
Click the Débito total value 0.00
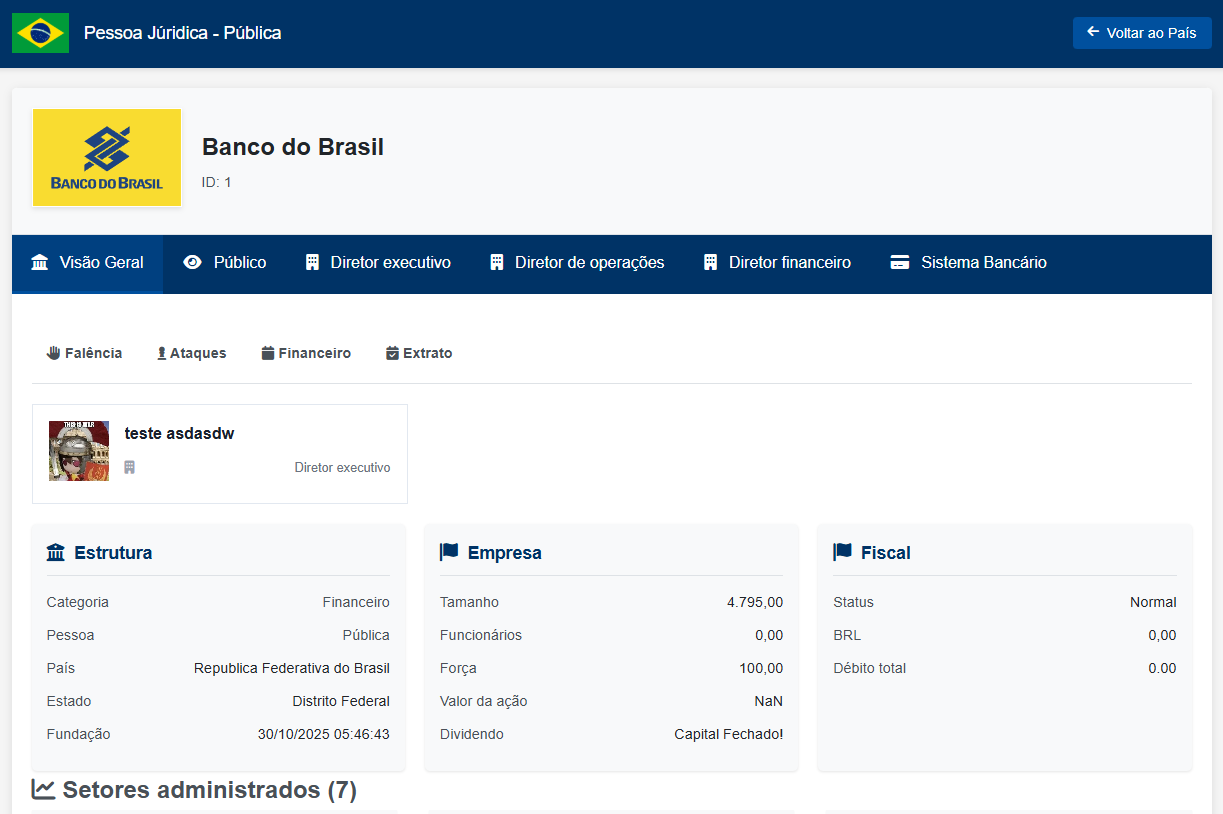1162,668
